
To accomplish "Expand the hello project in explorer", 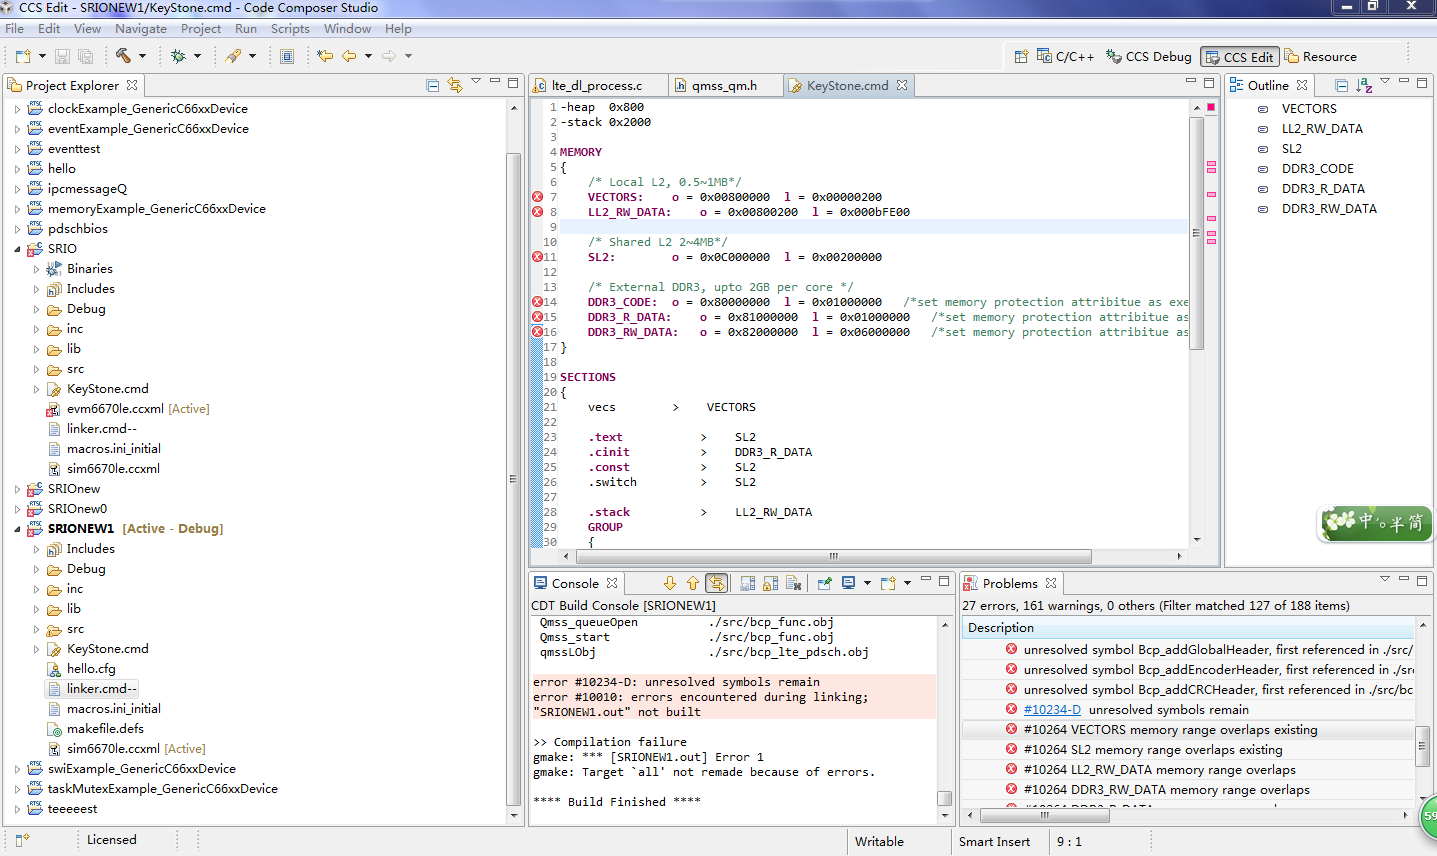I will 17,169.
